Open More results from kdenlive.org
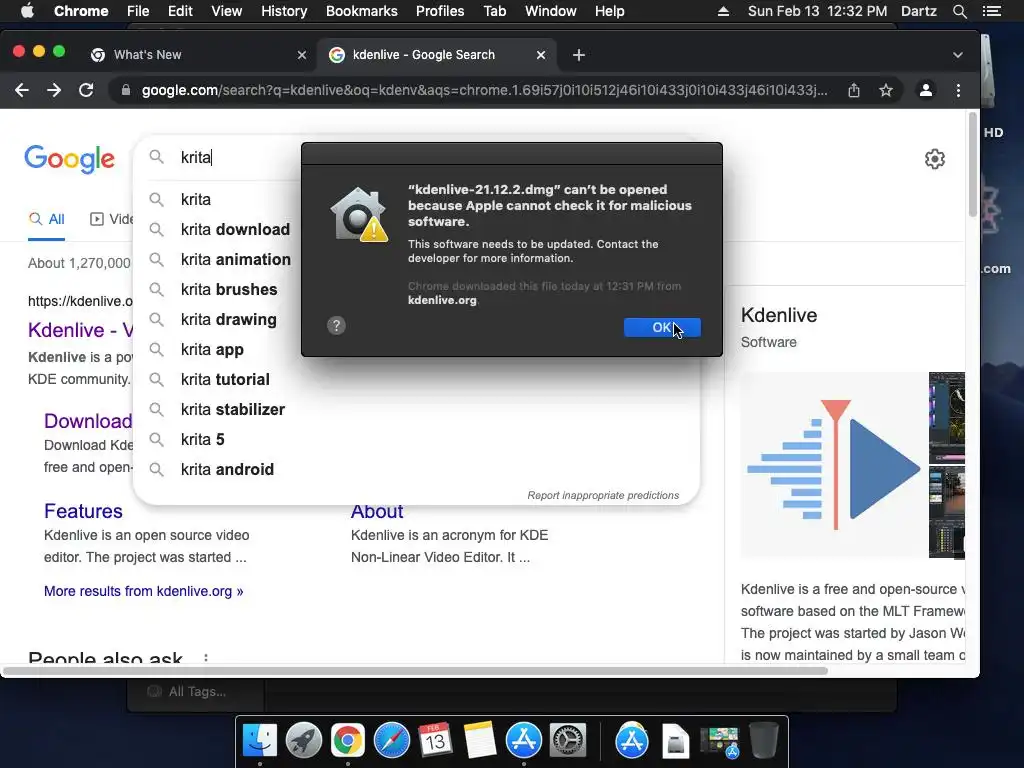This screenshot has width=1024, height=768. (144, 591)
